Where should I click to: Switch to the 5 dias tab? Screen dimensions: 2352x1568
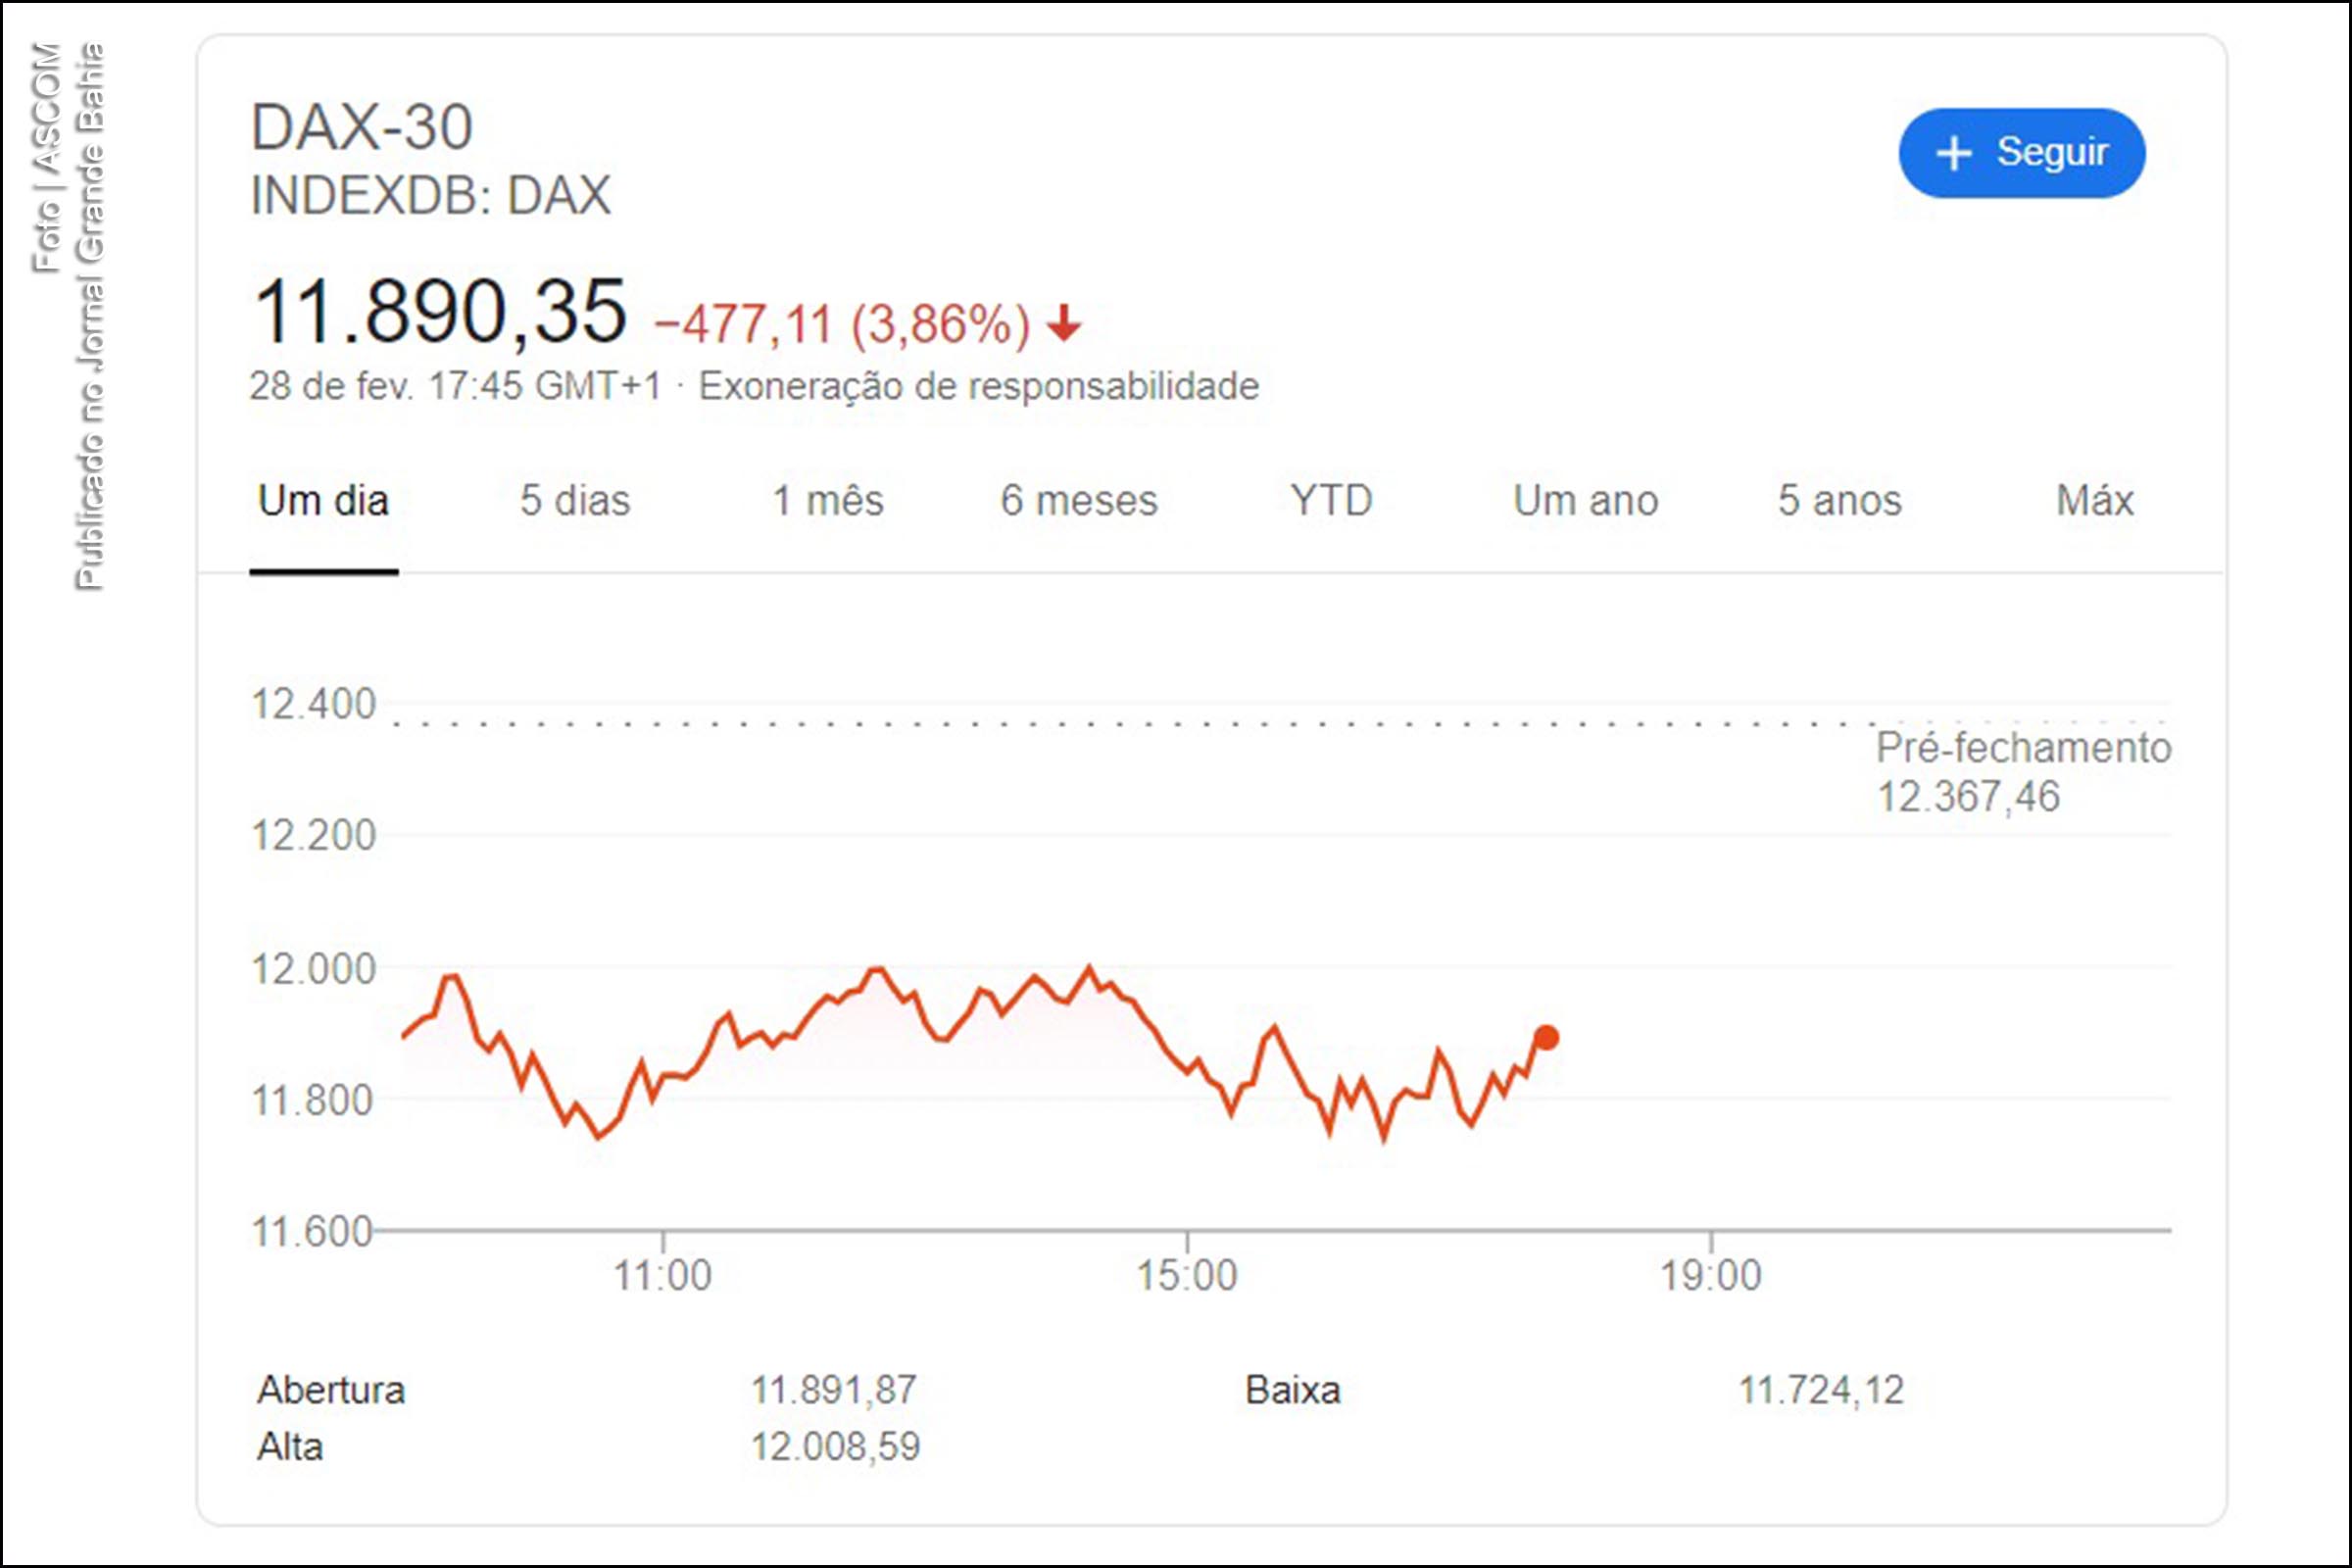click(575, 500)
